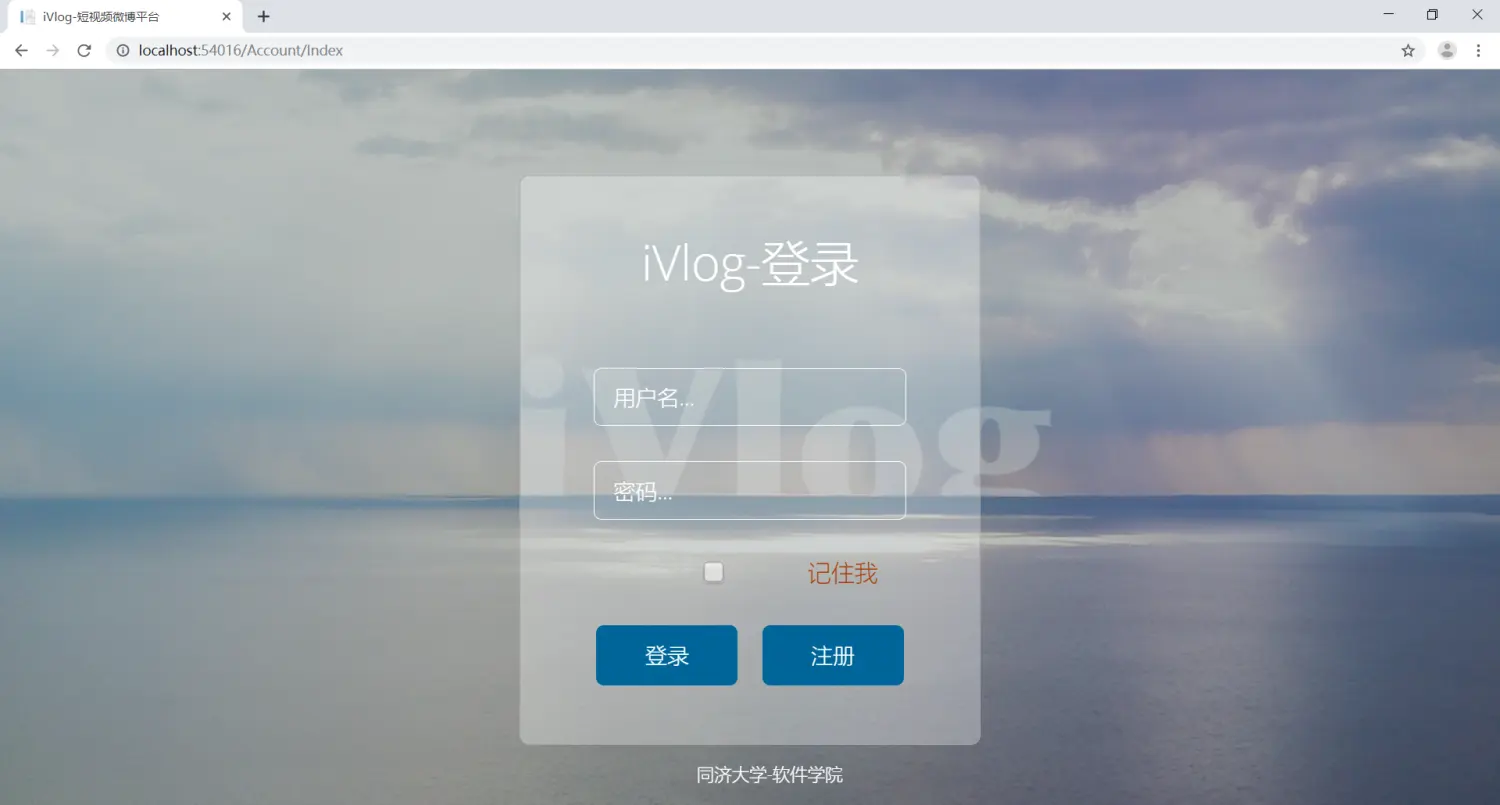This screenshot has width=1500, height=805.
Task: Click the 注册 register button
Action: click(833, 655)
